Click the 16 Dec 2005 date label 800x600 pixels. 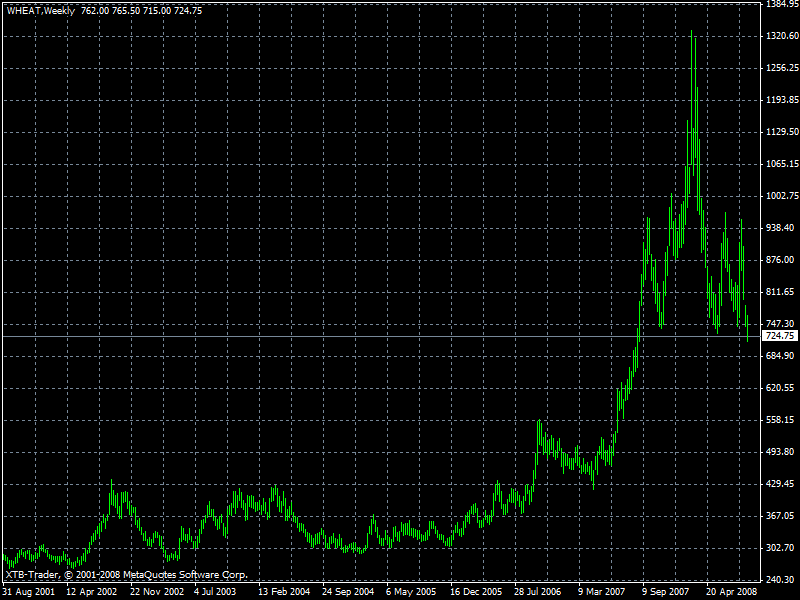point(476,592)
